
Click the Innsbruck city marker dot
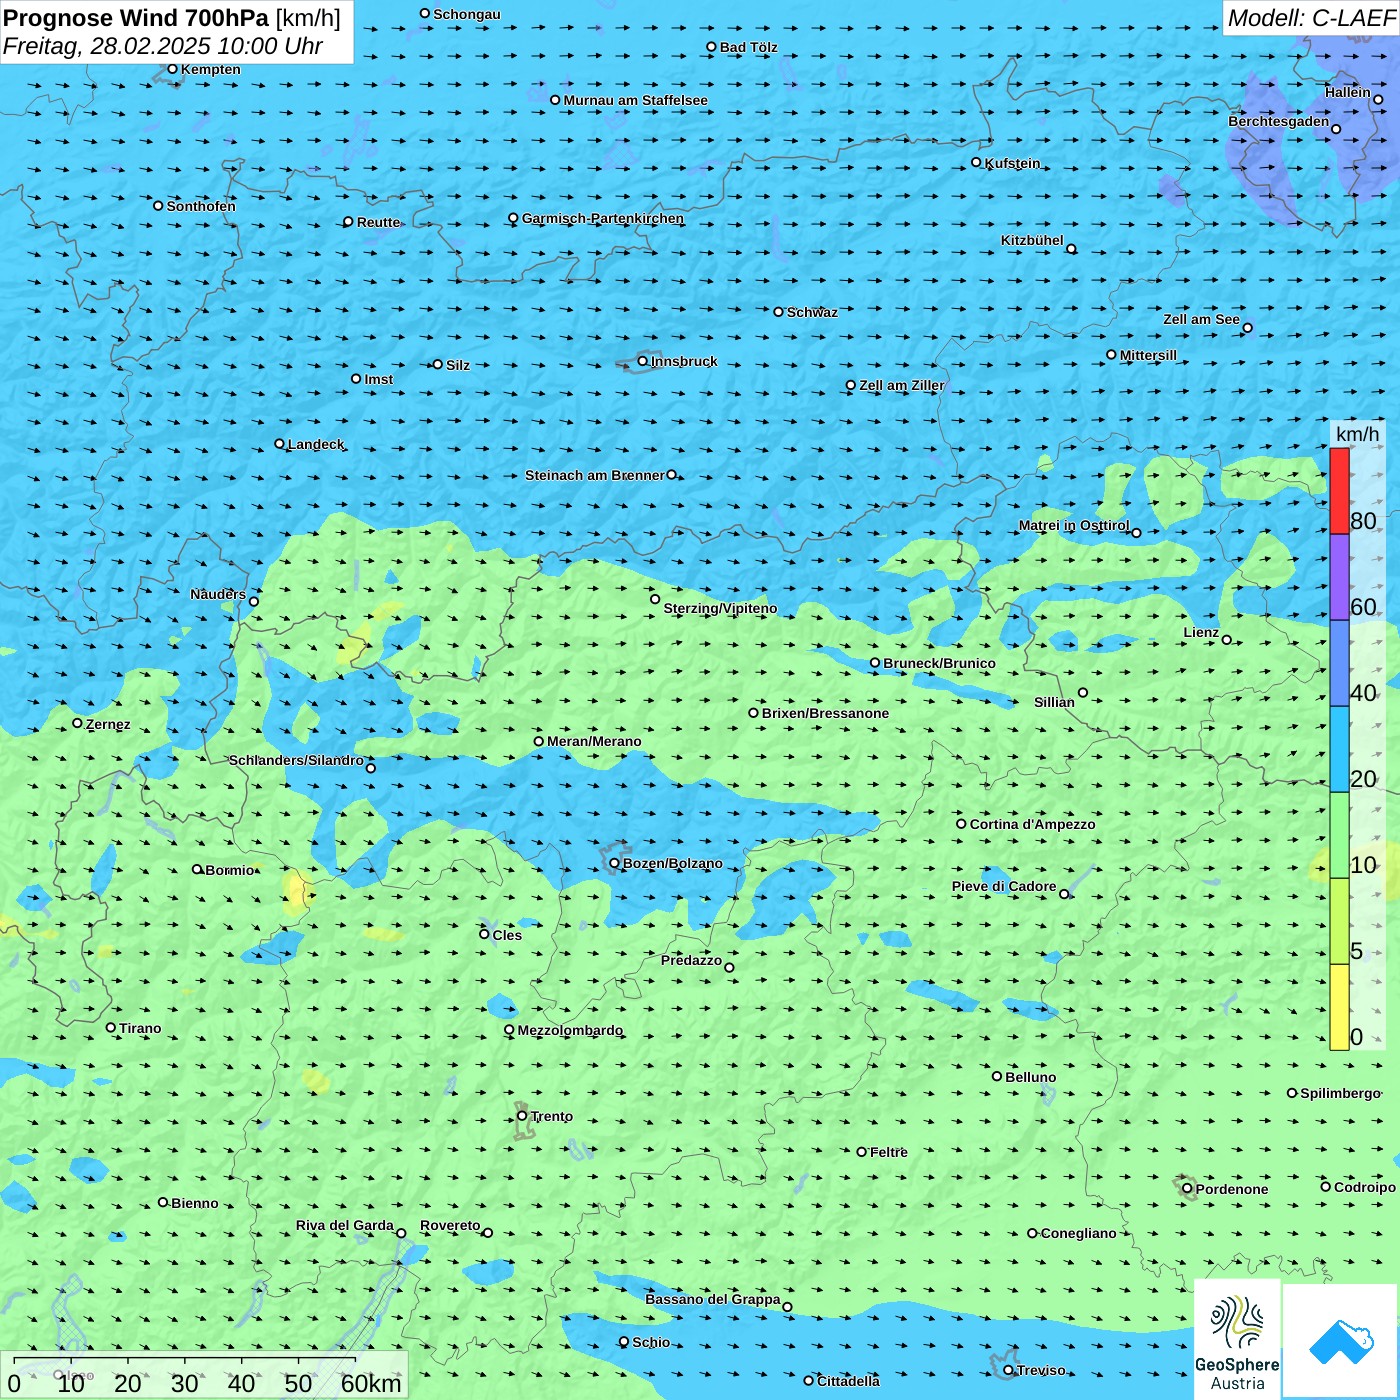pos(643,361)
